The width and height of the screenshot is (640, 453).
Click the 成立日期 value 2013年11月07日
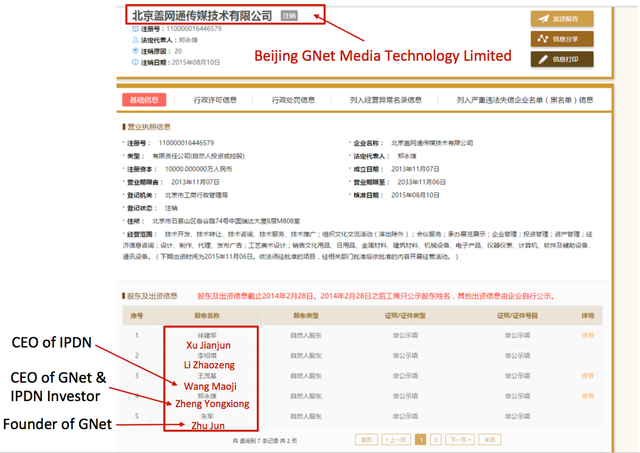415,169
